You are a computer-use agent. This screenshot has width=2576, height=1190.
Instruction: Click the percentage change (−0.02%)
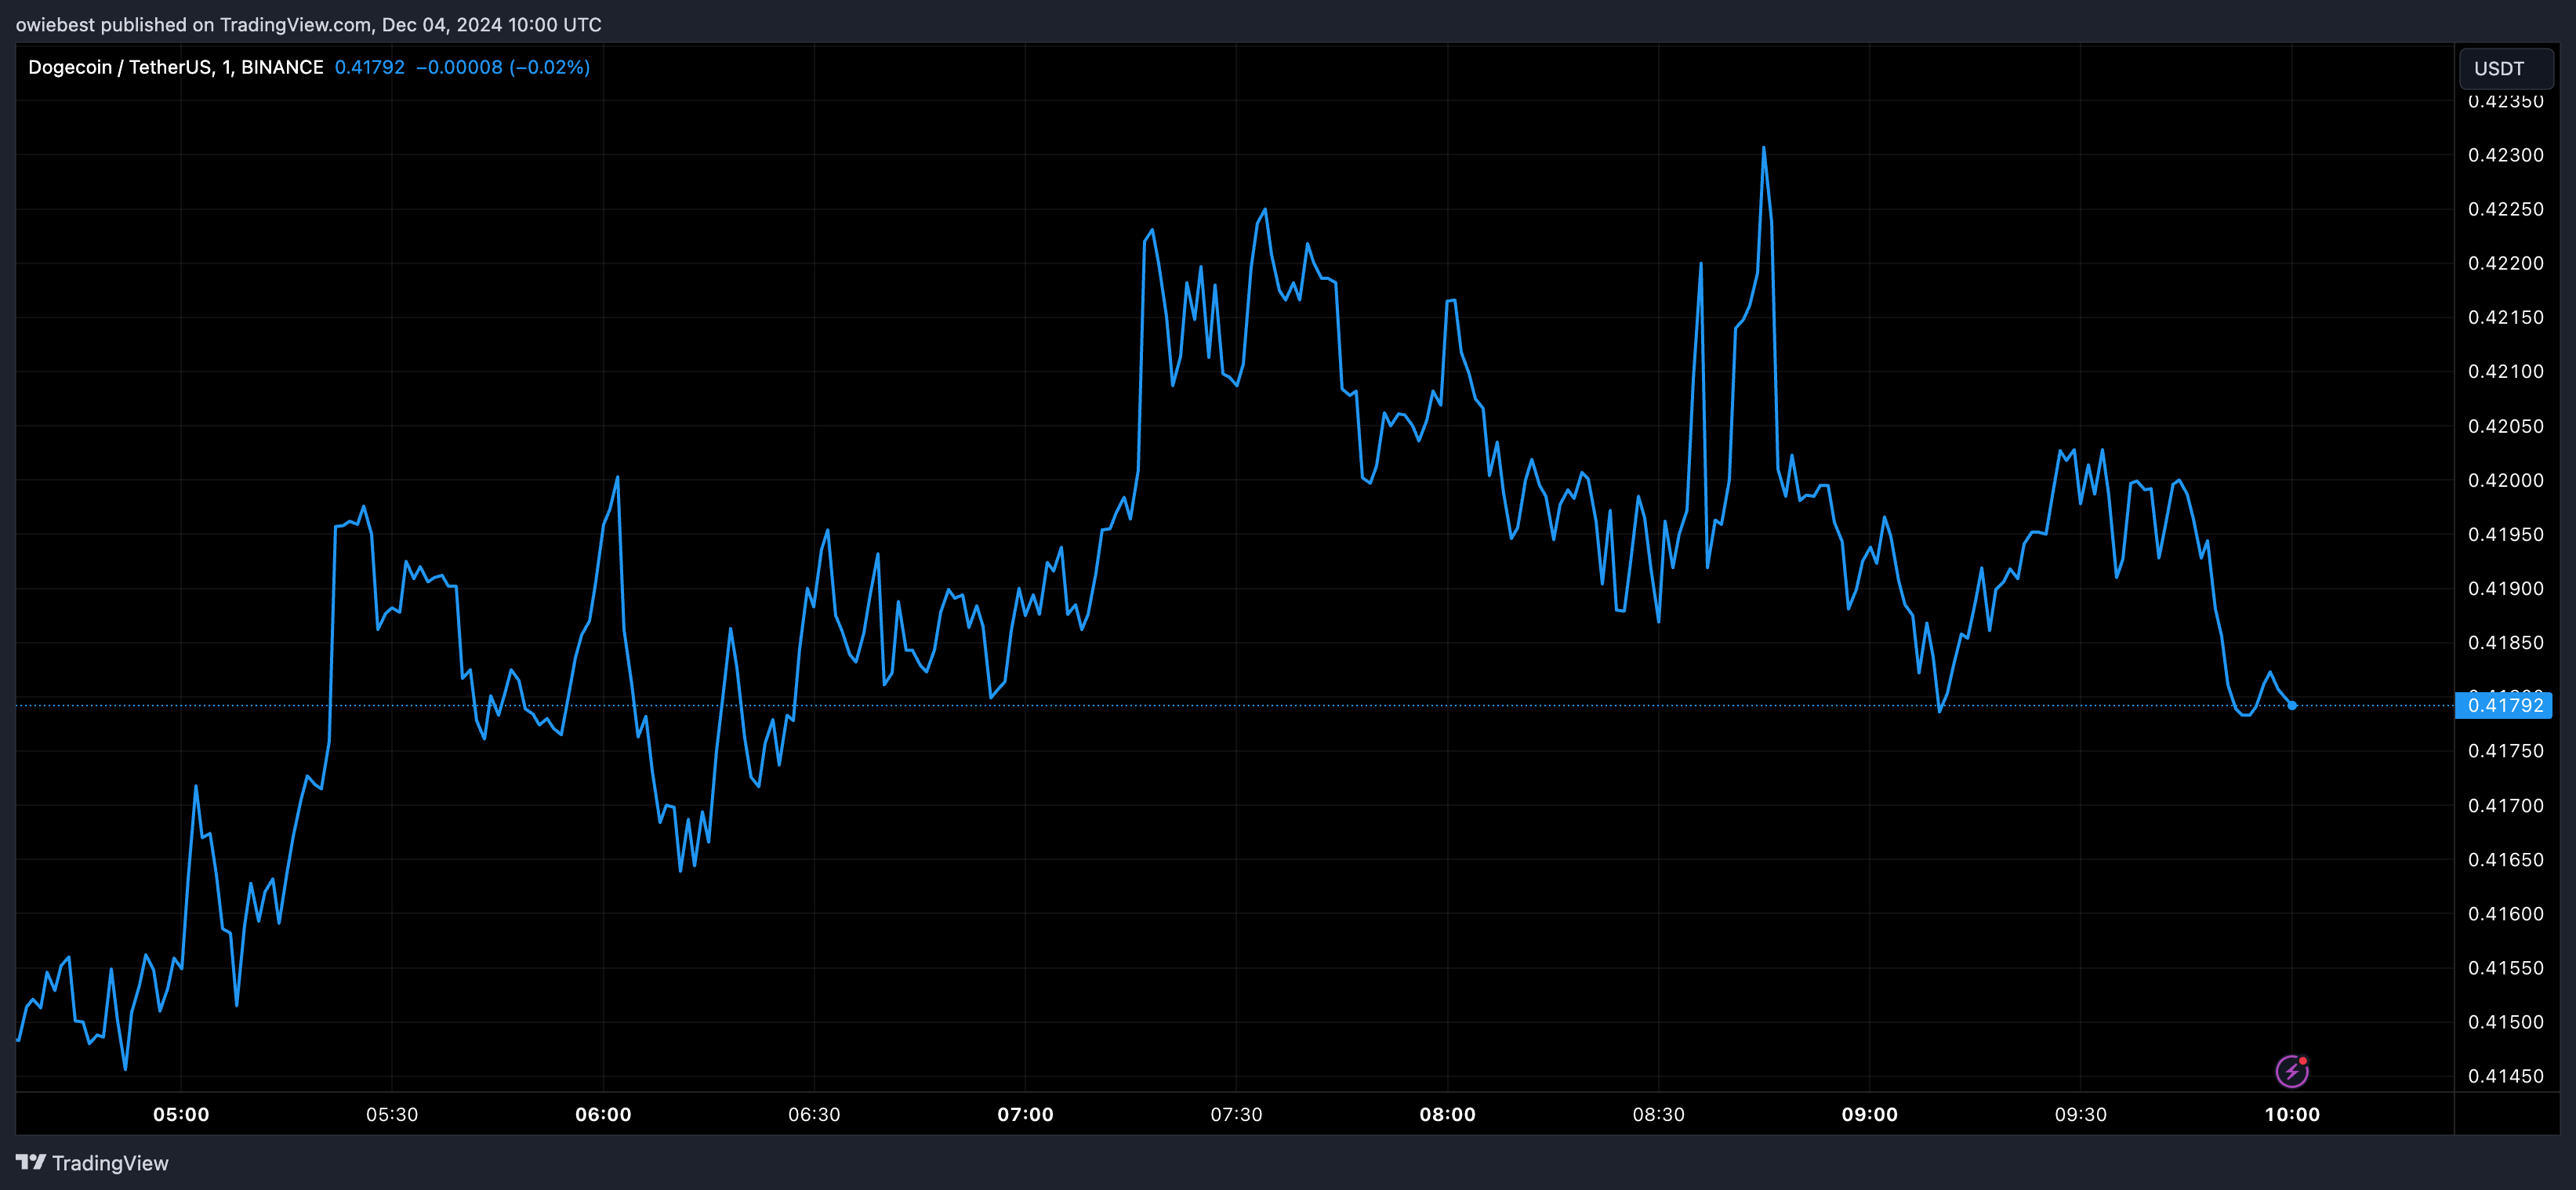click(x=548, y=67)
